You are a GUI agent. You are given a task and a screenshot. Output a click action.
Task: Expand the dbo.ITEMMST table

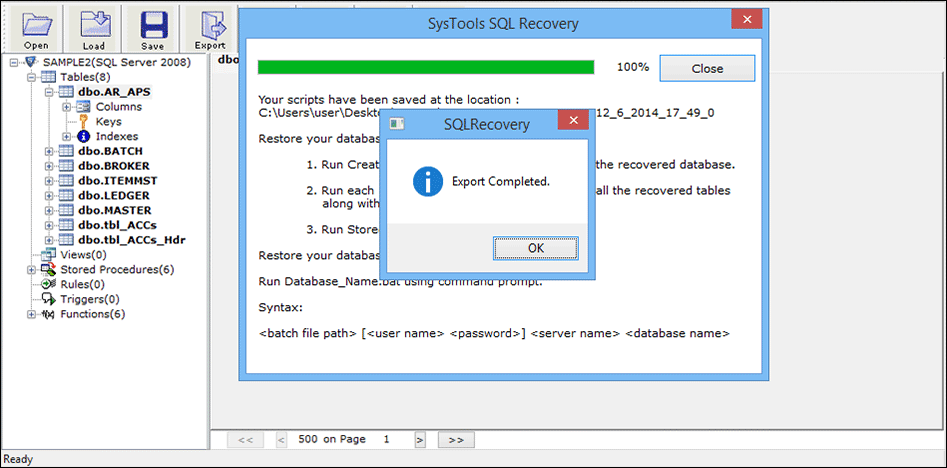click(48, 181)
